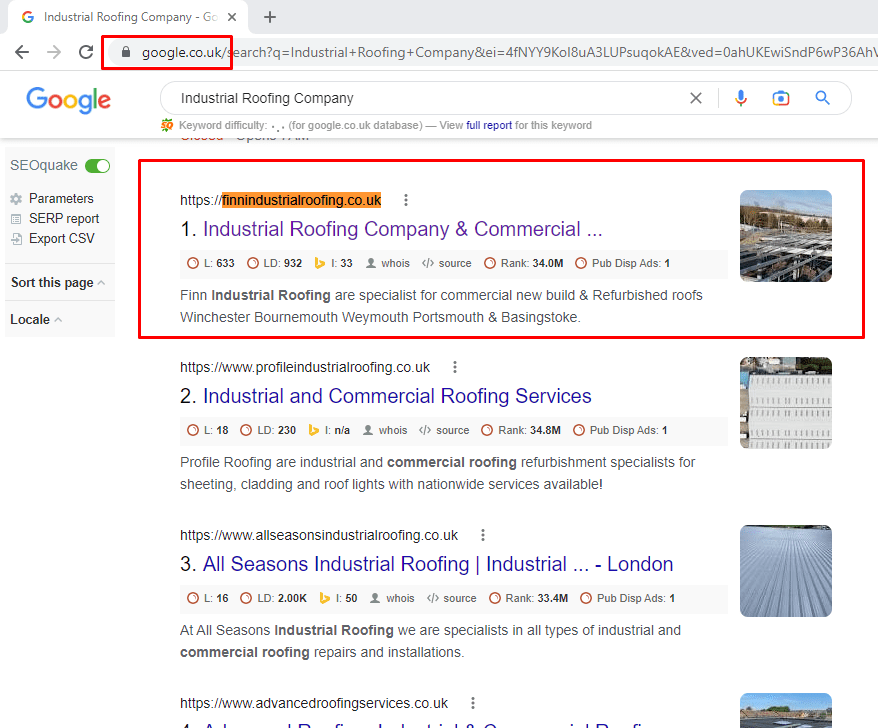Toggle the SEOquake switch off
Viewport: 878px width, 728px height.
pos(97,166)
